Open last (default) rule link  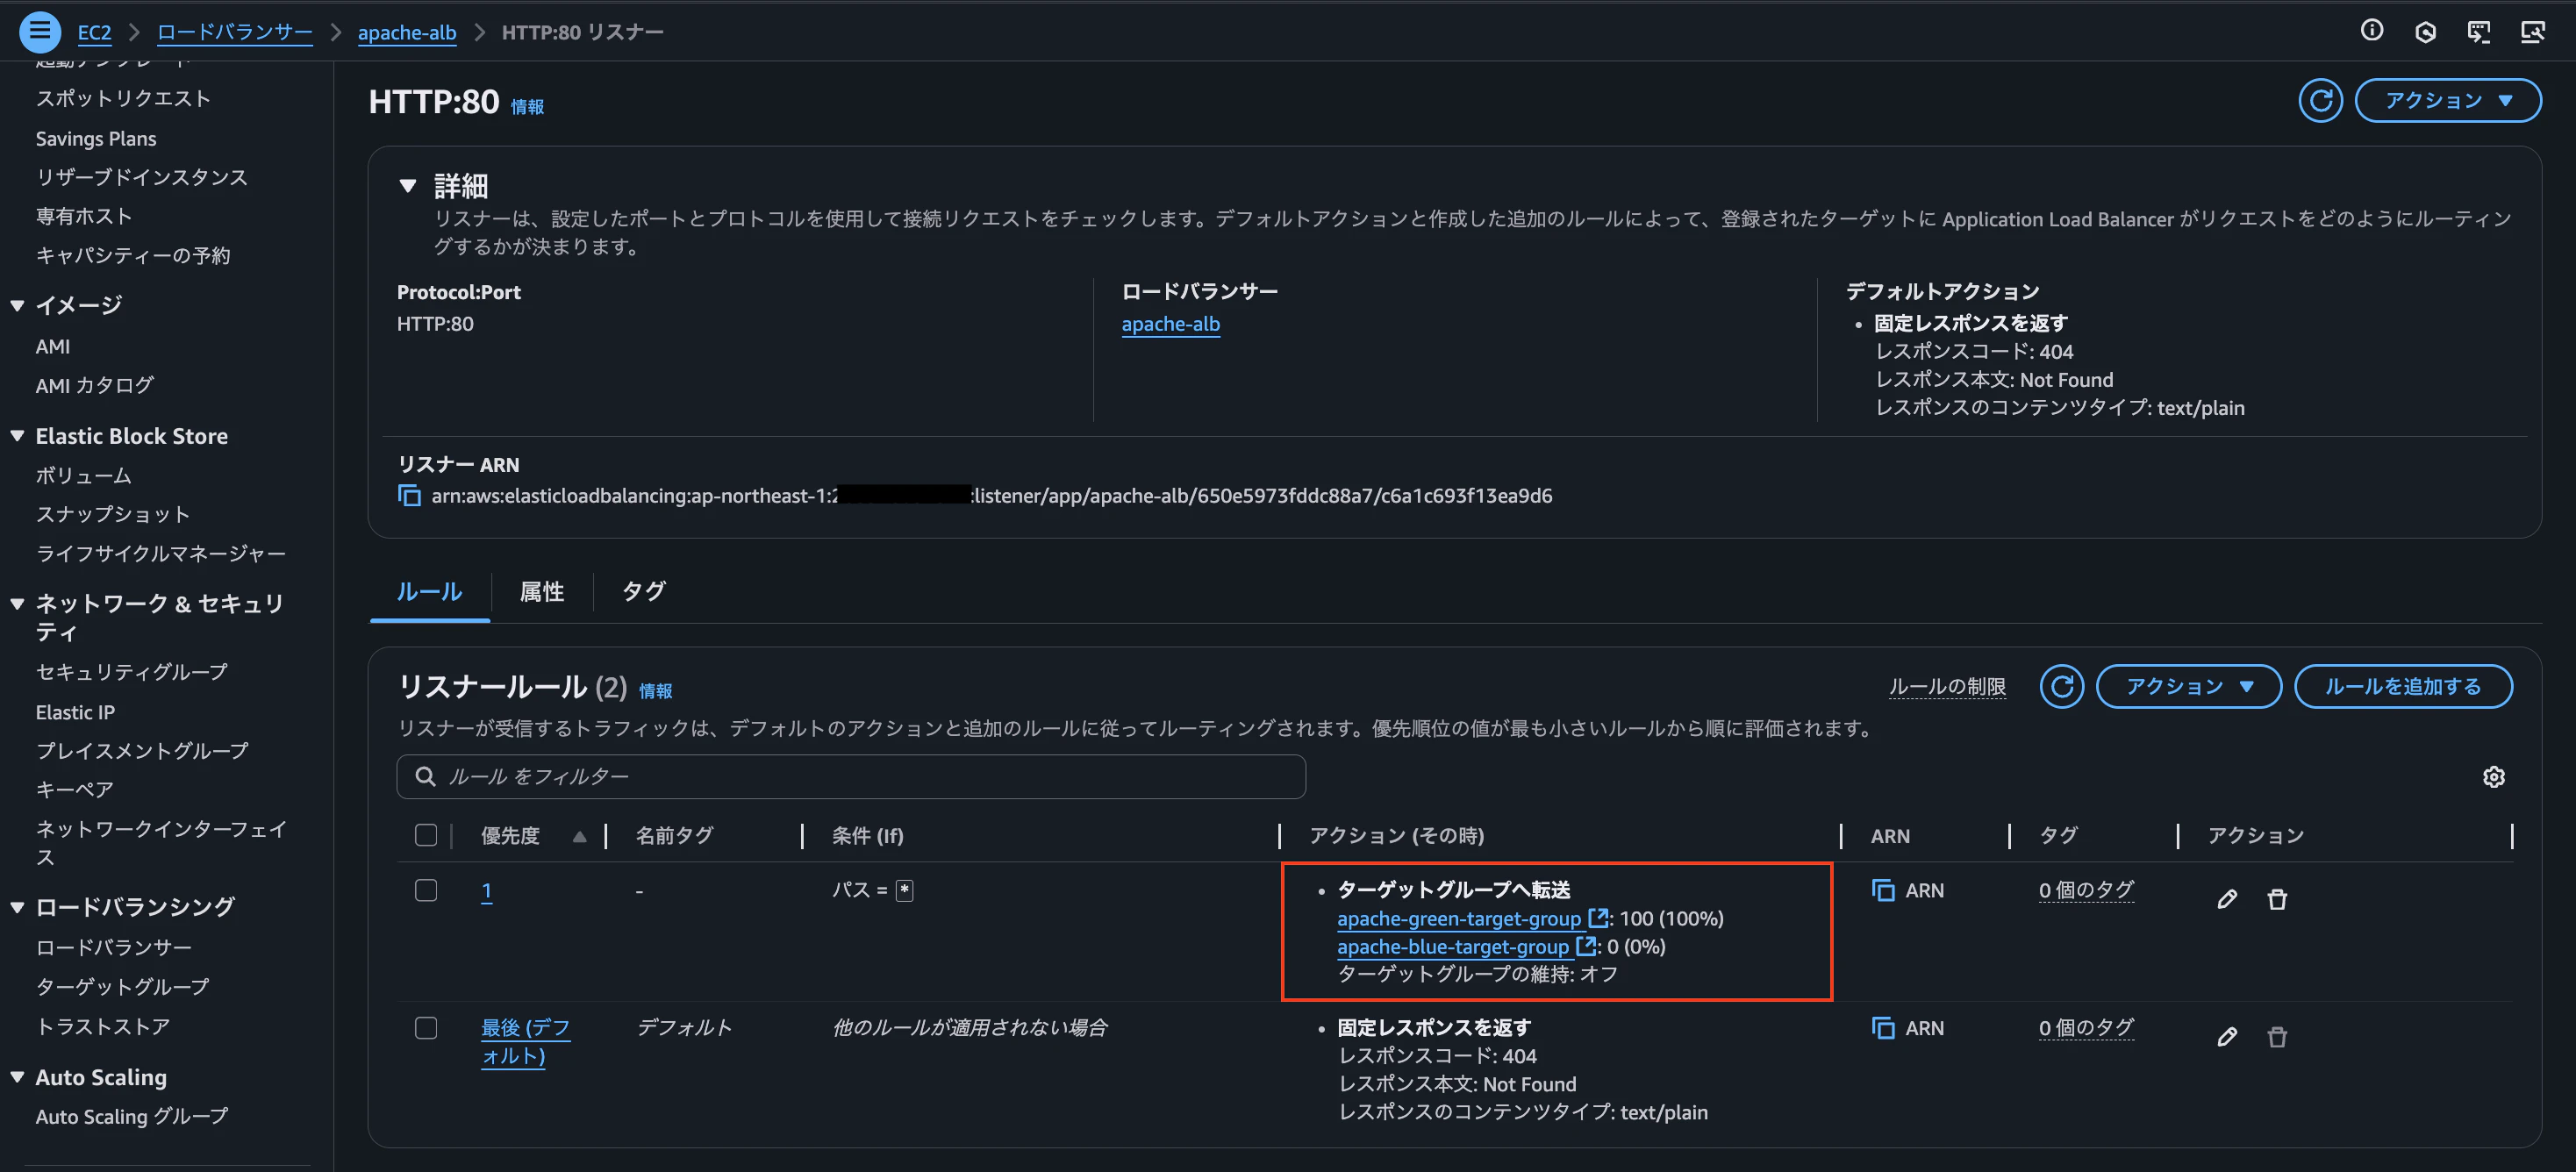click(525, 1041)
